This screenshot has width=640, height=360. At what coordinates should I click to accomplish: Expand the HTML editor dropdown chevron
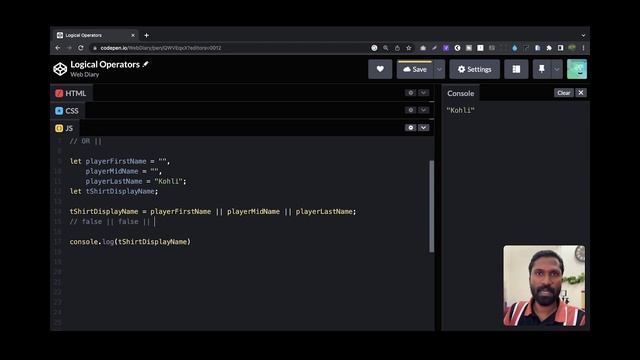[x=423, y=93]
